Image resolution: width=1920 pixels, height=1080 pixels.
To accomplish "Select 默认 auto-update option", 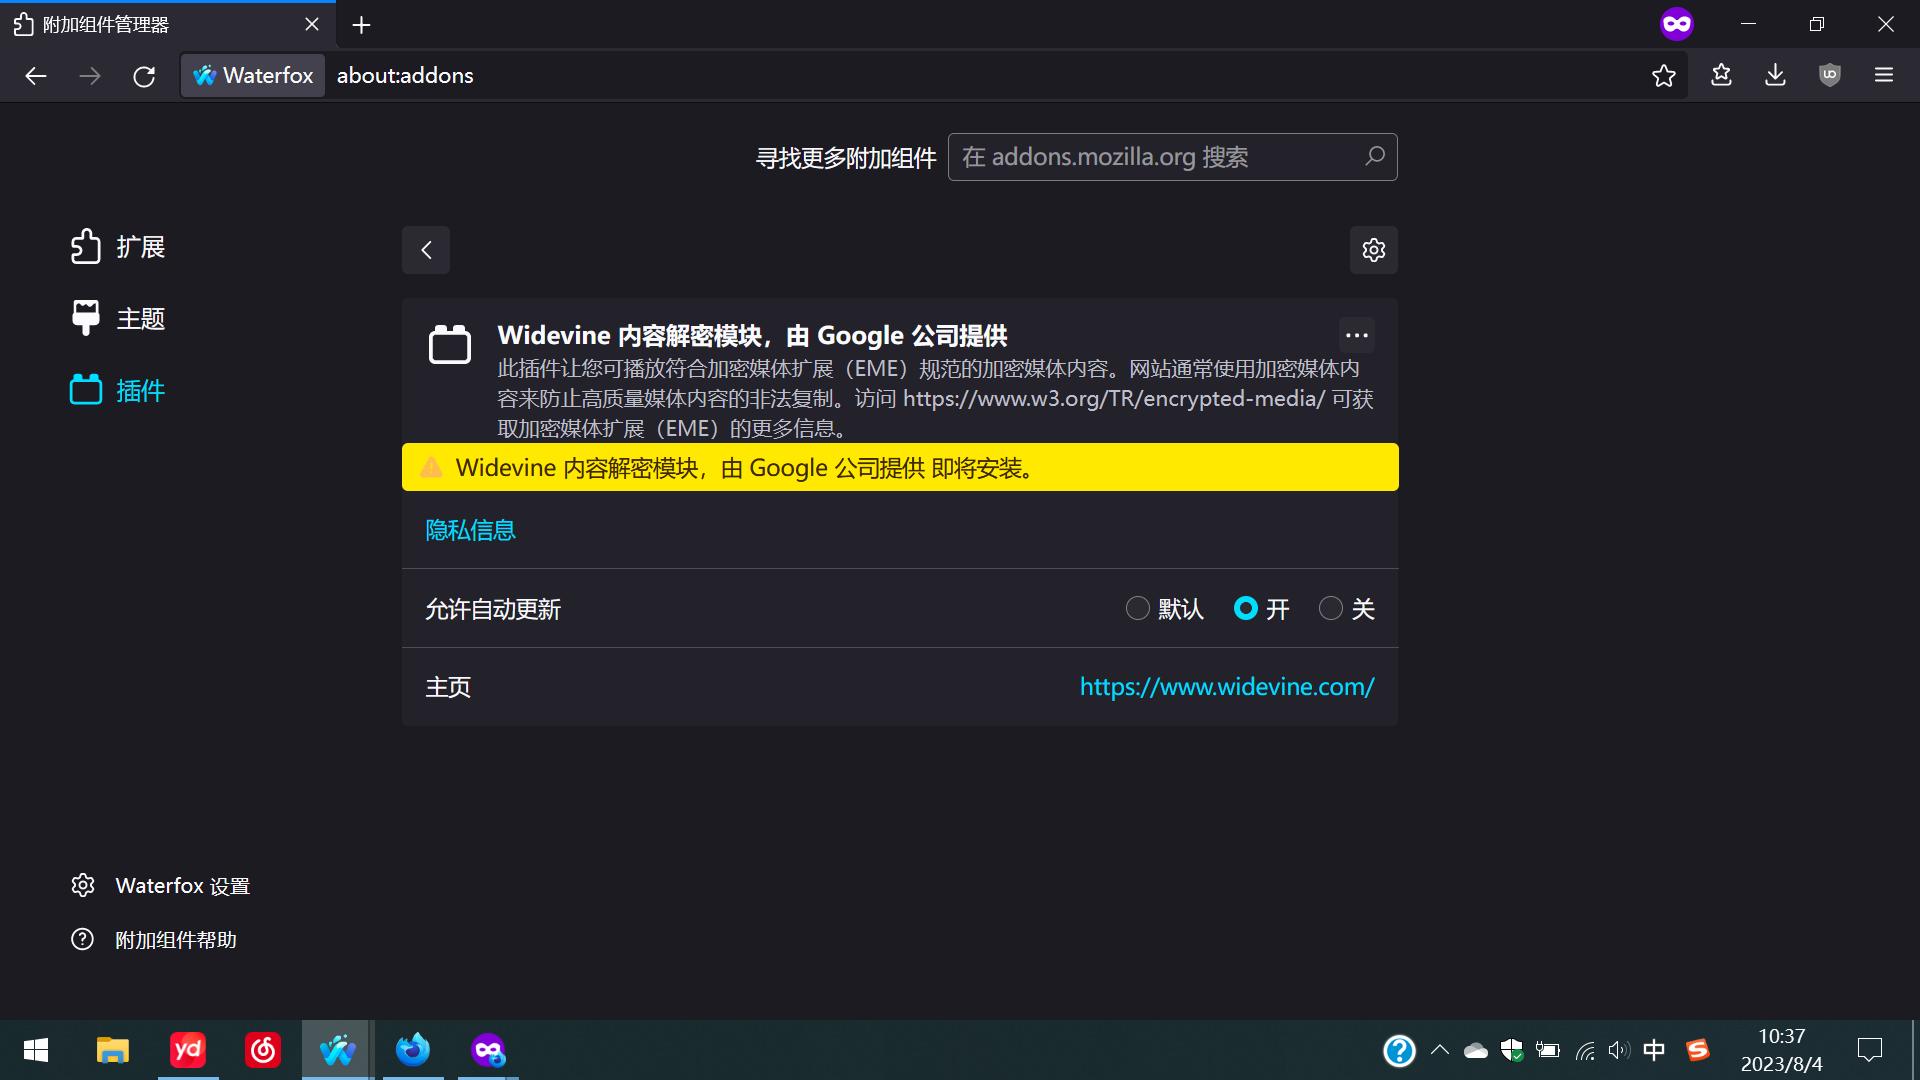I will click(1137, 608).
